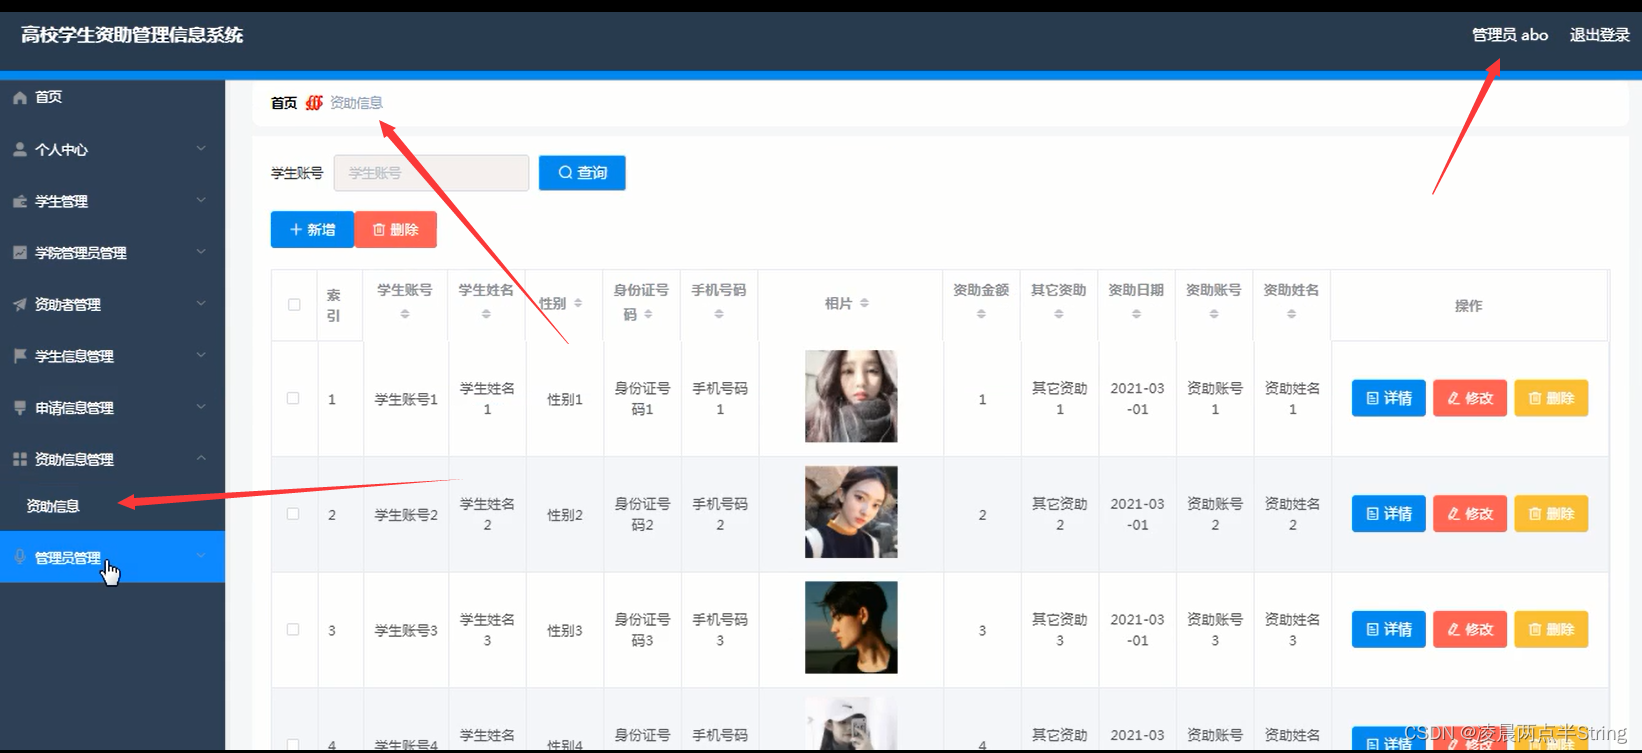The width and height of the screenshot is (1642, 753).
Task: Select the 申请信息管理 sidebar menu
Action: click(112, 408)
